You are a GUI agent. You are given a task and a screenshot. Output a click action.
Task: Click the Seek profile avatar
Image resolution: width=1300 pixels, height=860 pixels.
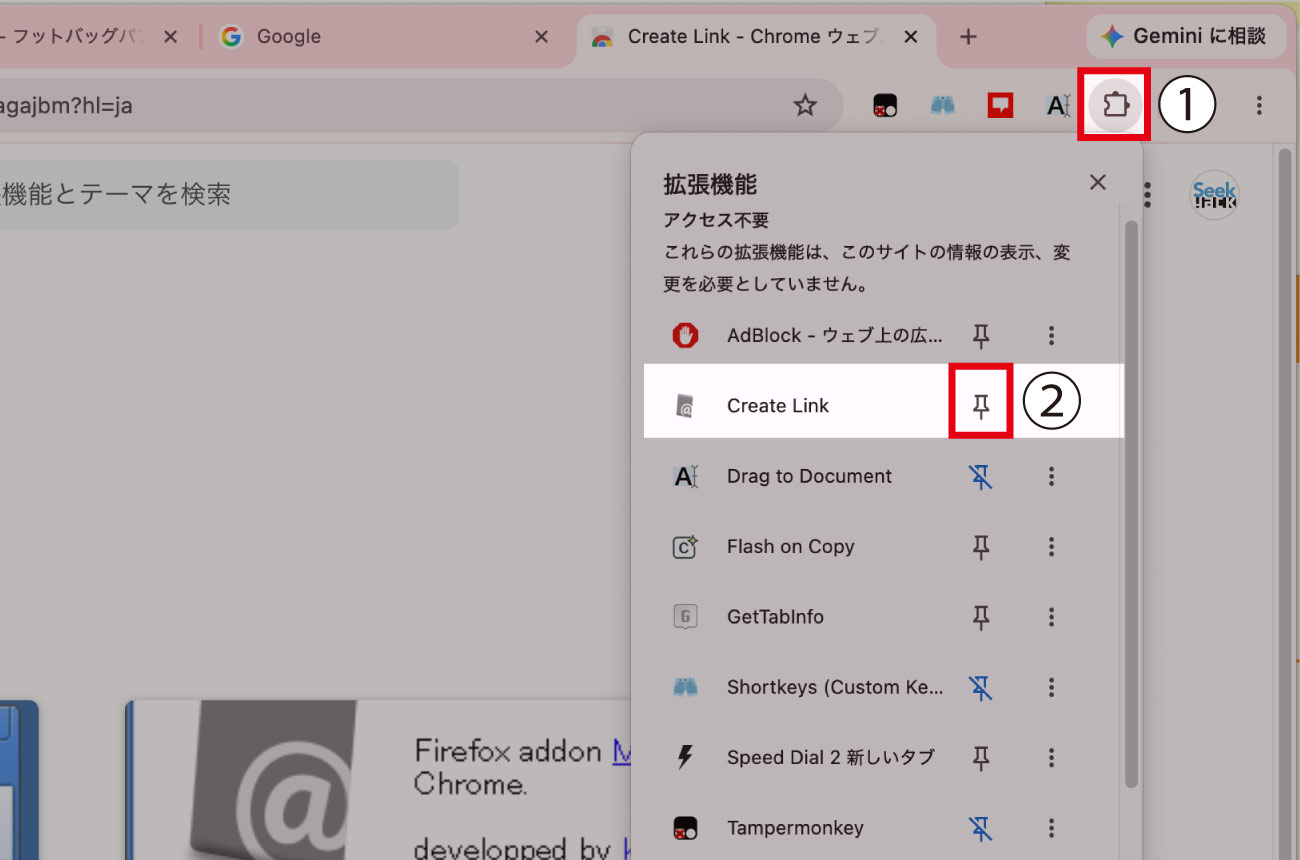coord(1215,194)
